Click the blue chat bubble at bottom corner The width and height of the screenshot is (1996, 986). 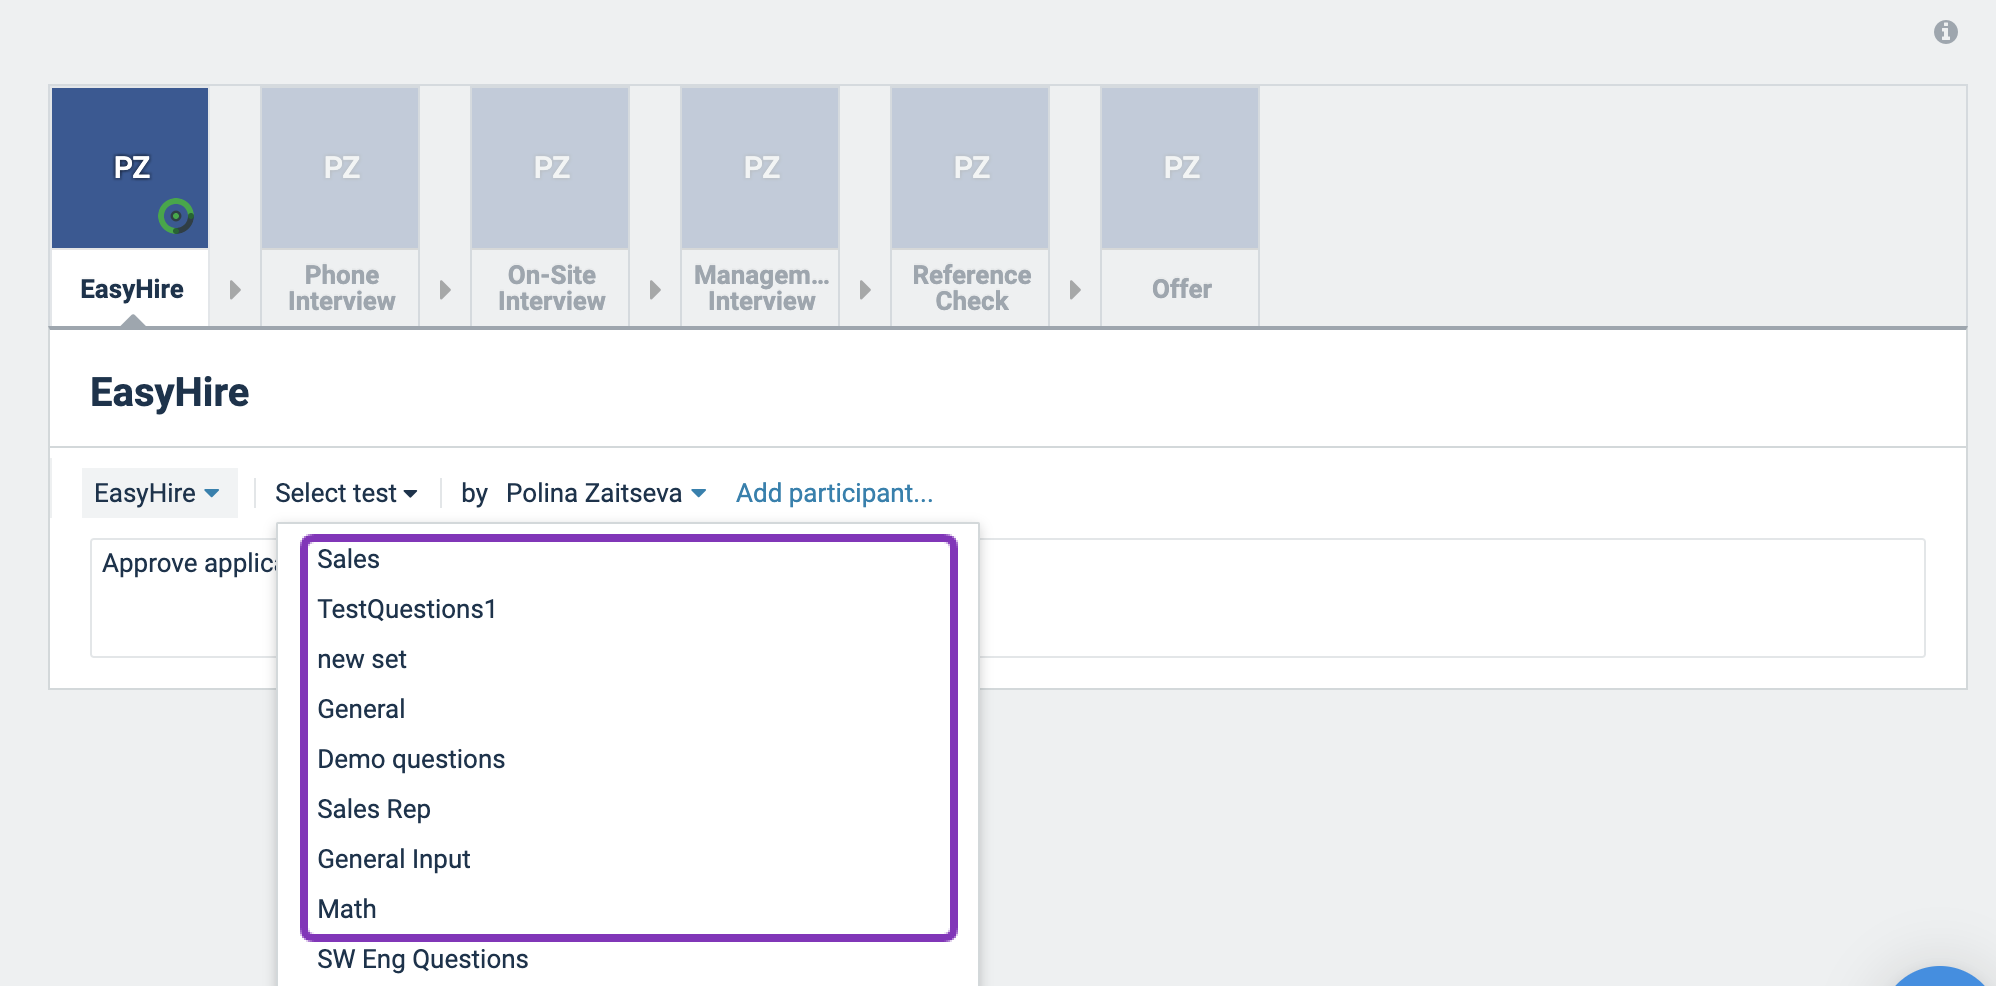(x=1940, y=976)
